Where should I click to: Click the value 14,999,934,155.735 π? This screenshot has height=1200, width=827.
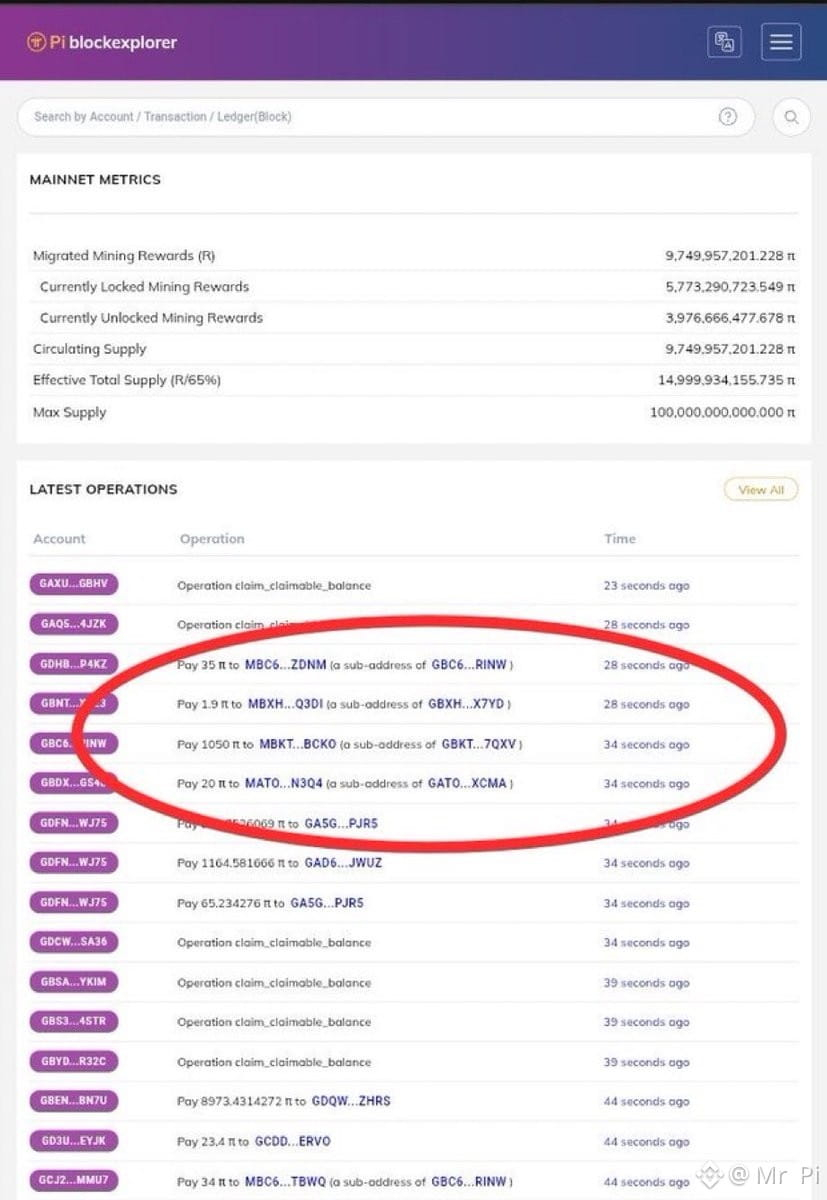727,380
